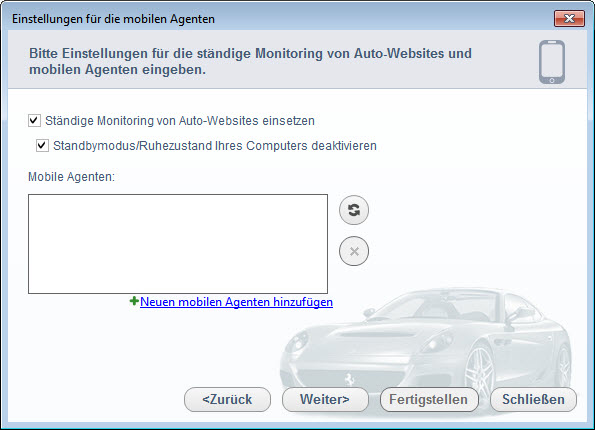The height and width of the screenshot is (430, 595).
Task: Click the green plus icon beside add-agent link
Action: coord(134,301)
